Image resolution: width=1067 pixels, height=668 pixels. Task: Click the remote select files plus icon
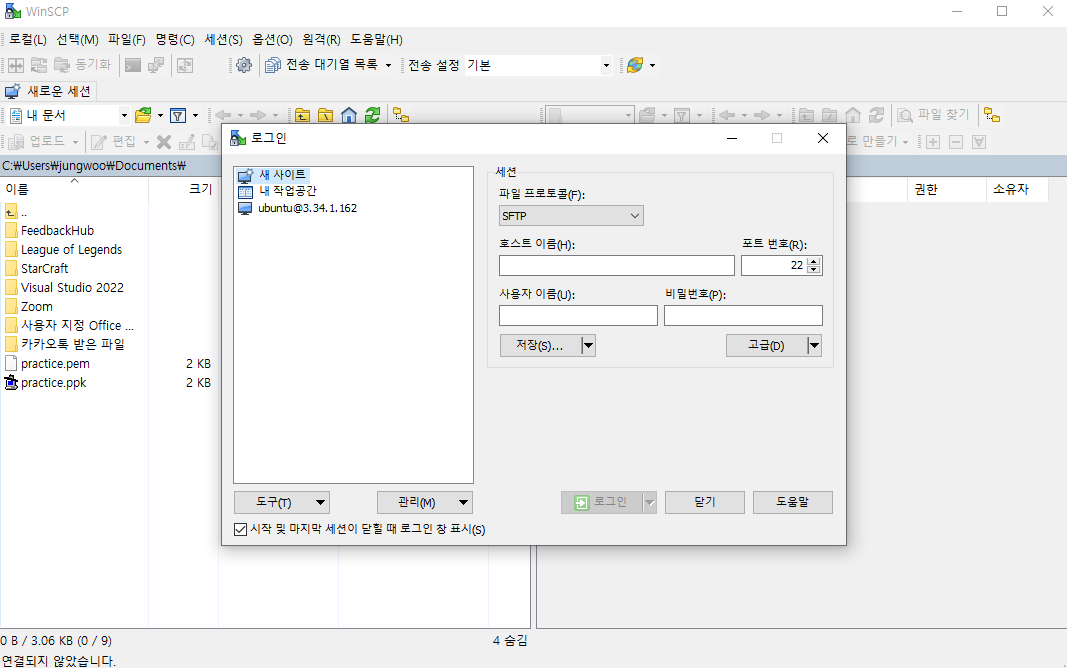(933, 141)
